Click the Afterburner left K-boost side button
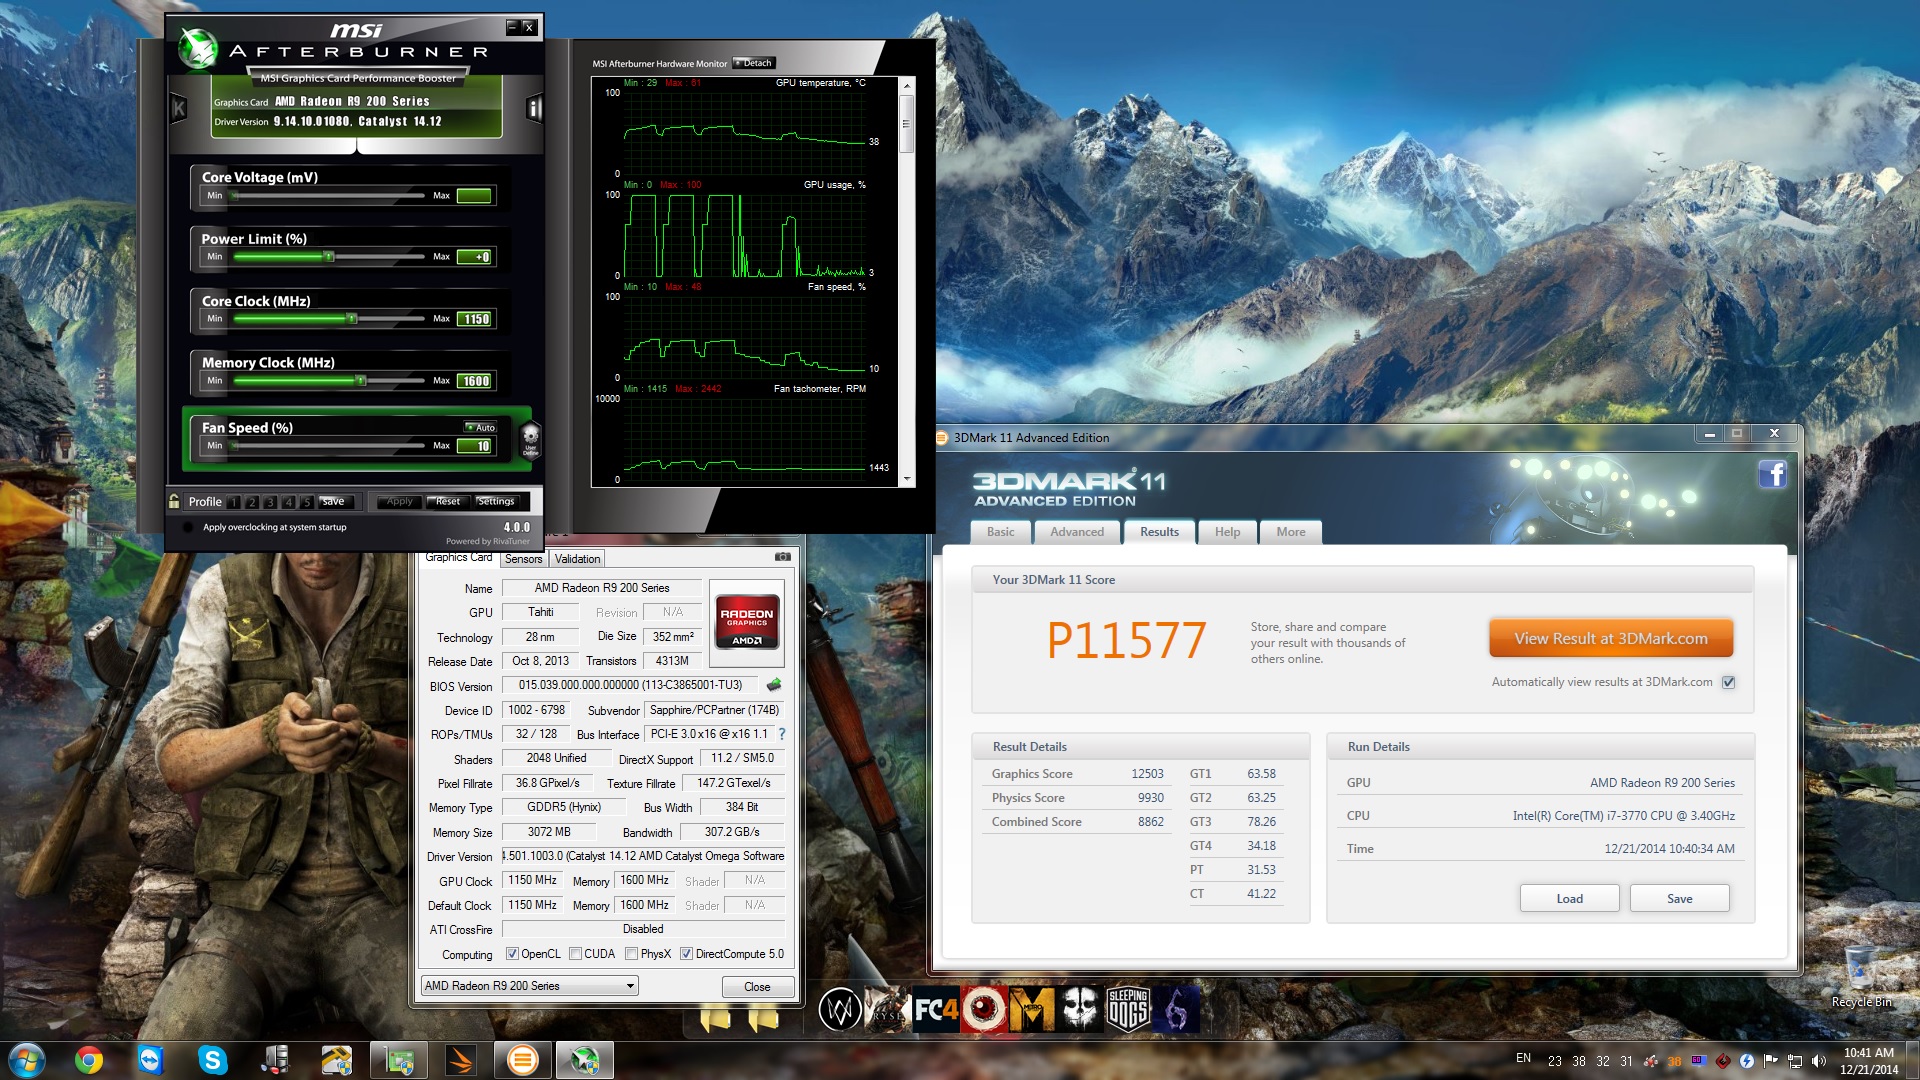 click(x=179, y=108)
